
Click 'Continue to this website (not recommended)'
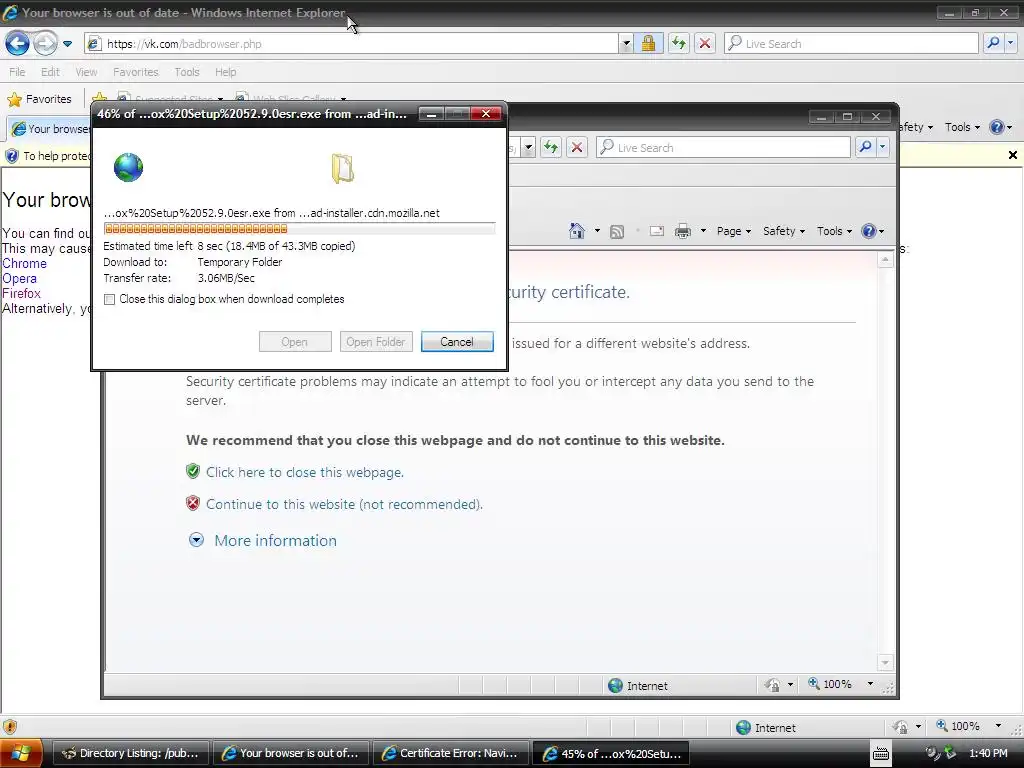pos(344,504)
